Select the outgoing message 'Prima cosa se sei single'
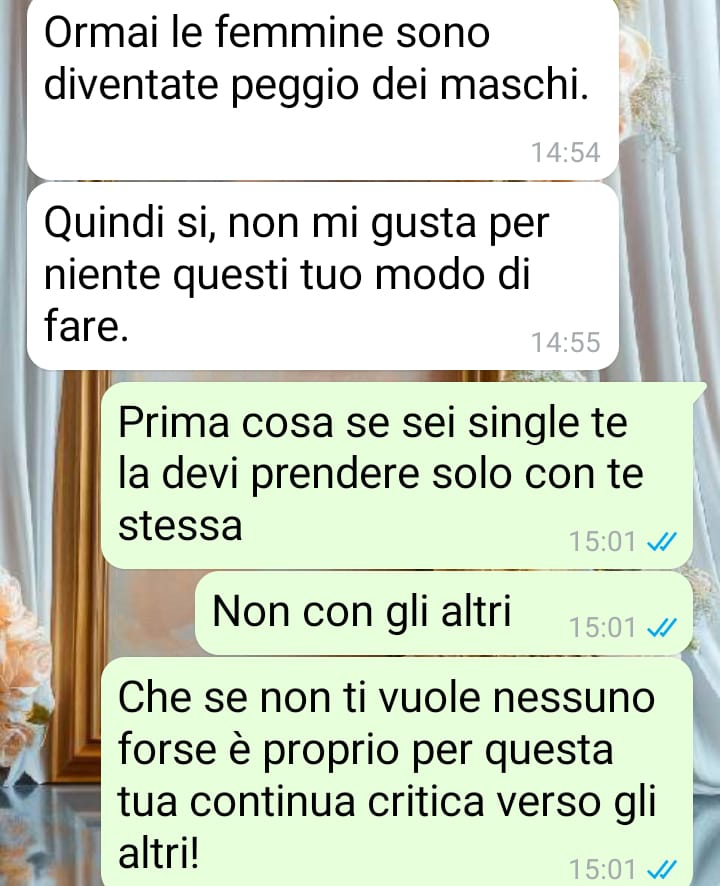The height and width of the screenshot is (886, 720). [397, 475]
